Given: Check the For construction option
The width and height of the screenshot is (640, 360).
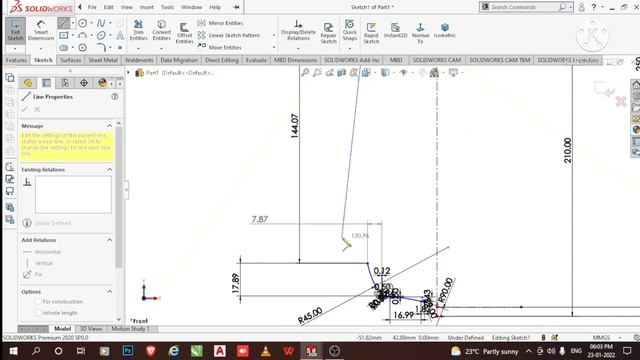Looking at the screenshot, I should pos(38,301).
